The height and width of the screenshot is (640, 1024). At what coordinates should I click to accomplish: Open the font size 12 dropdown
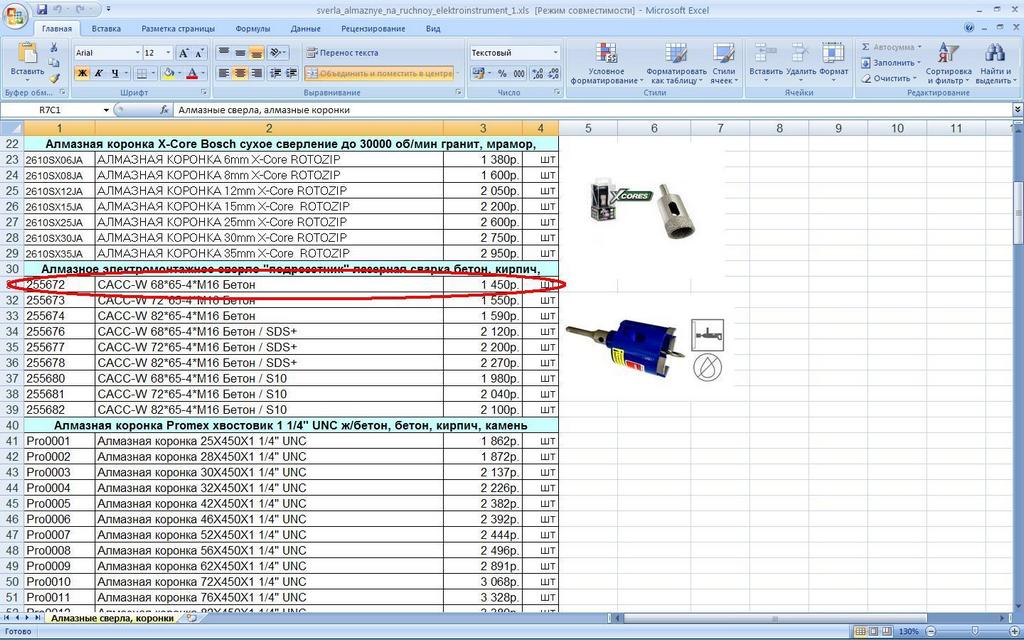(168, 53)
